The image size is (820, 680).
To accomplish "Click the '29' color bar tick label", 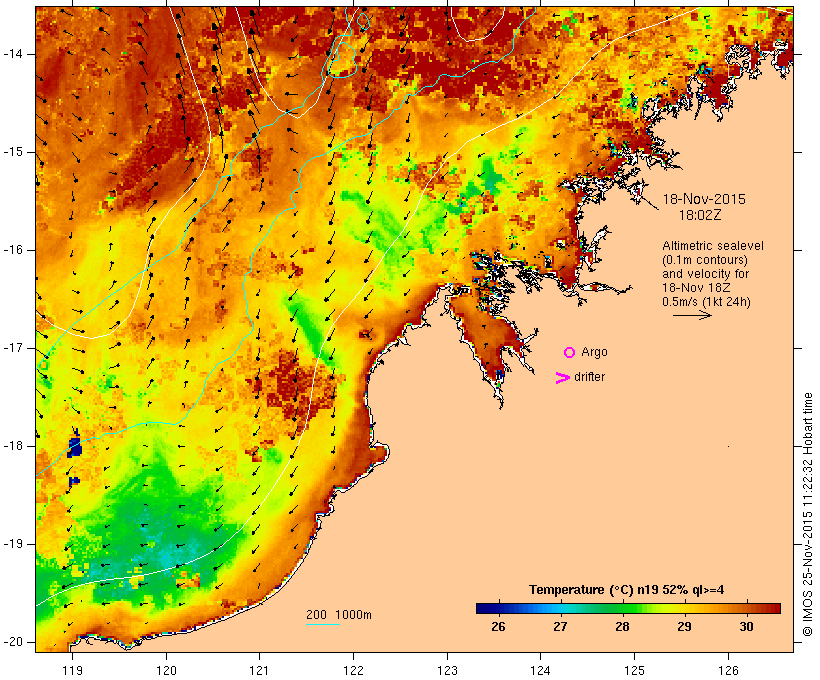I will pos(684,627).
